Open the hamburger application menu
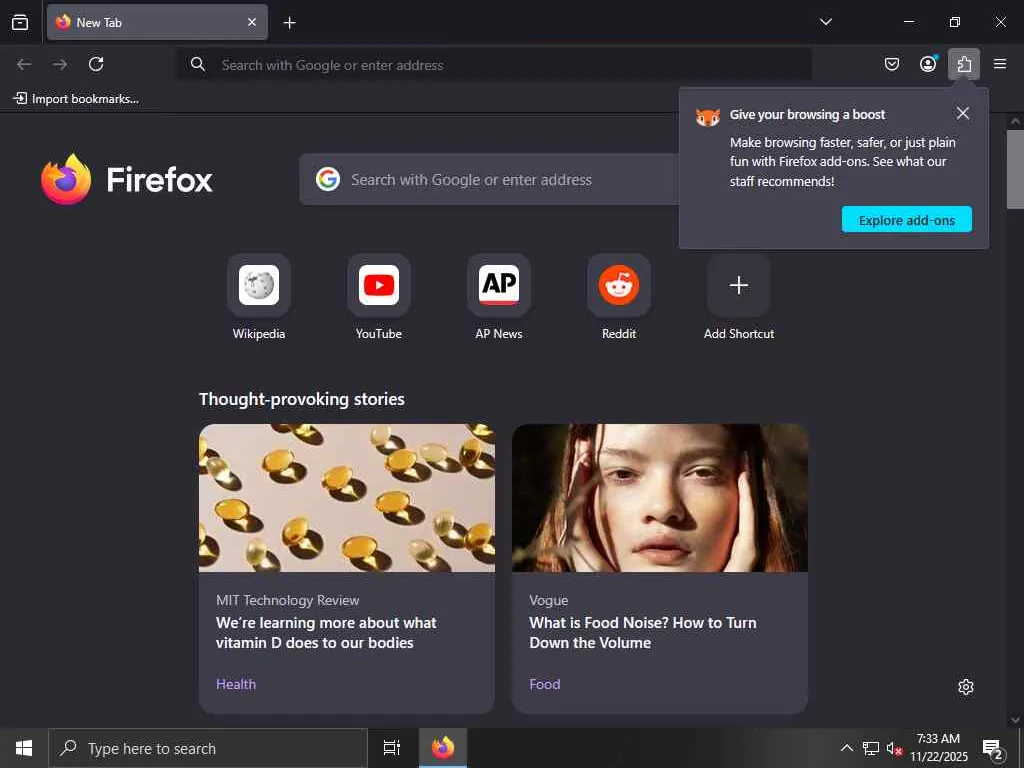 coord(1000,64)
